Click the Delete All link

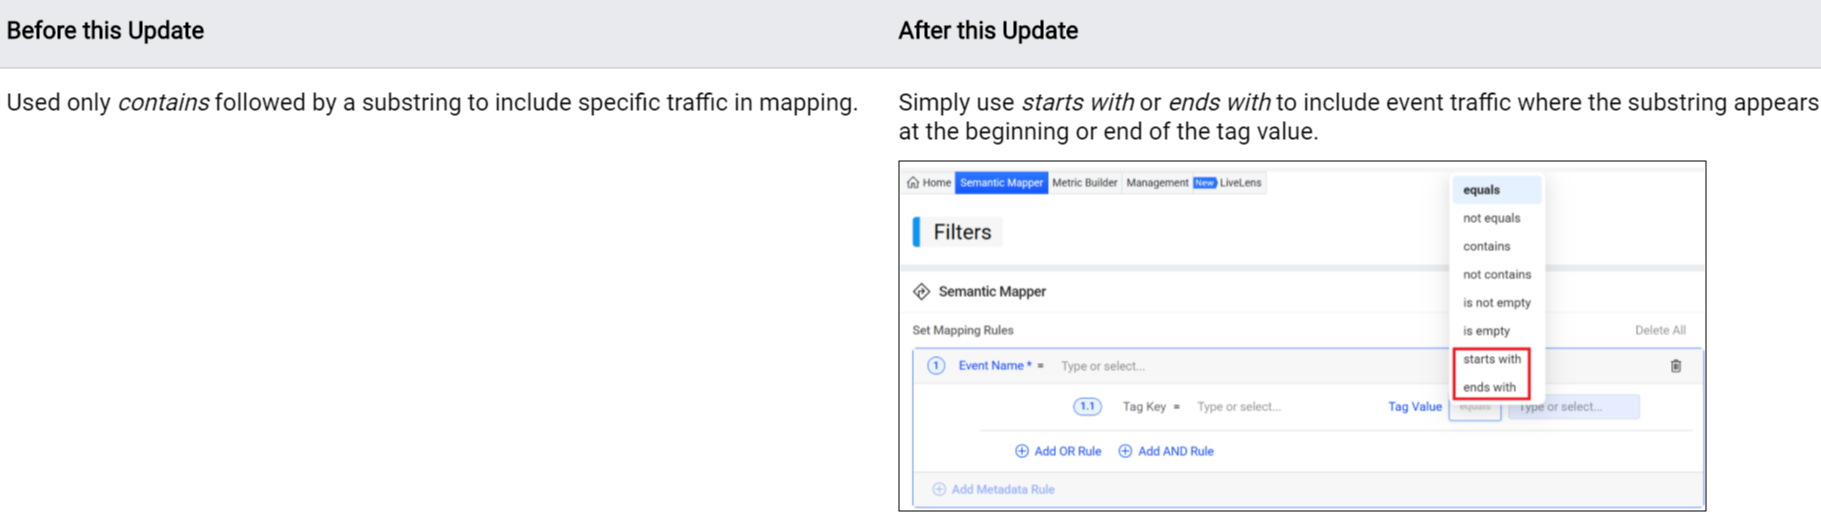coord(1660,330)
